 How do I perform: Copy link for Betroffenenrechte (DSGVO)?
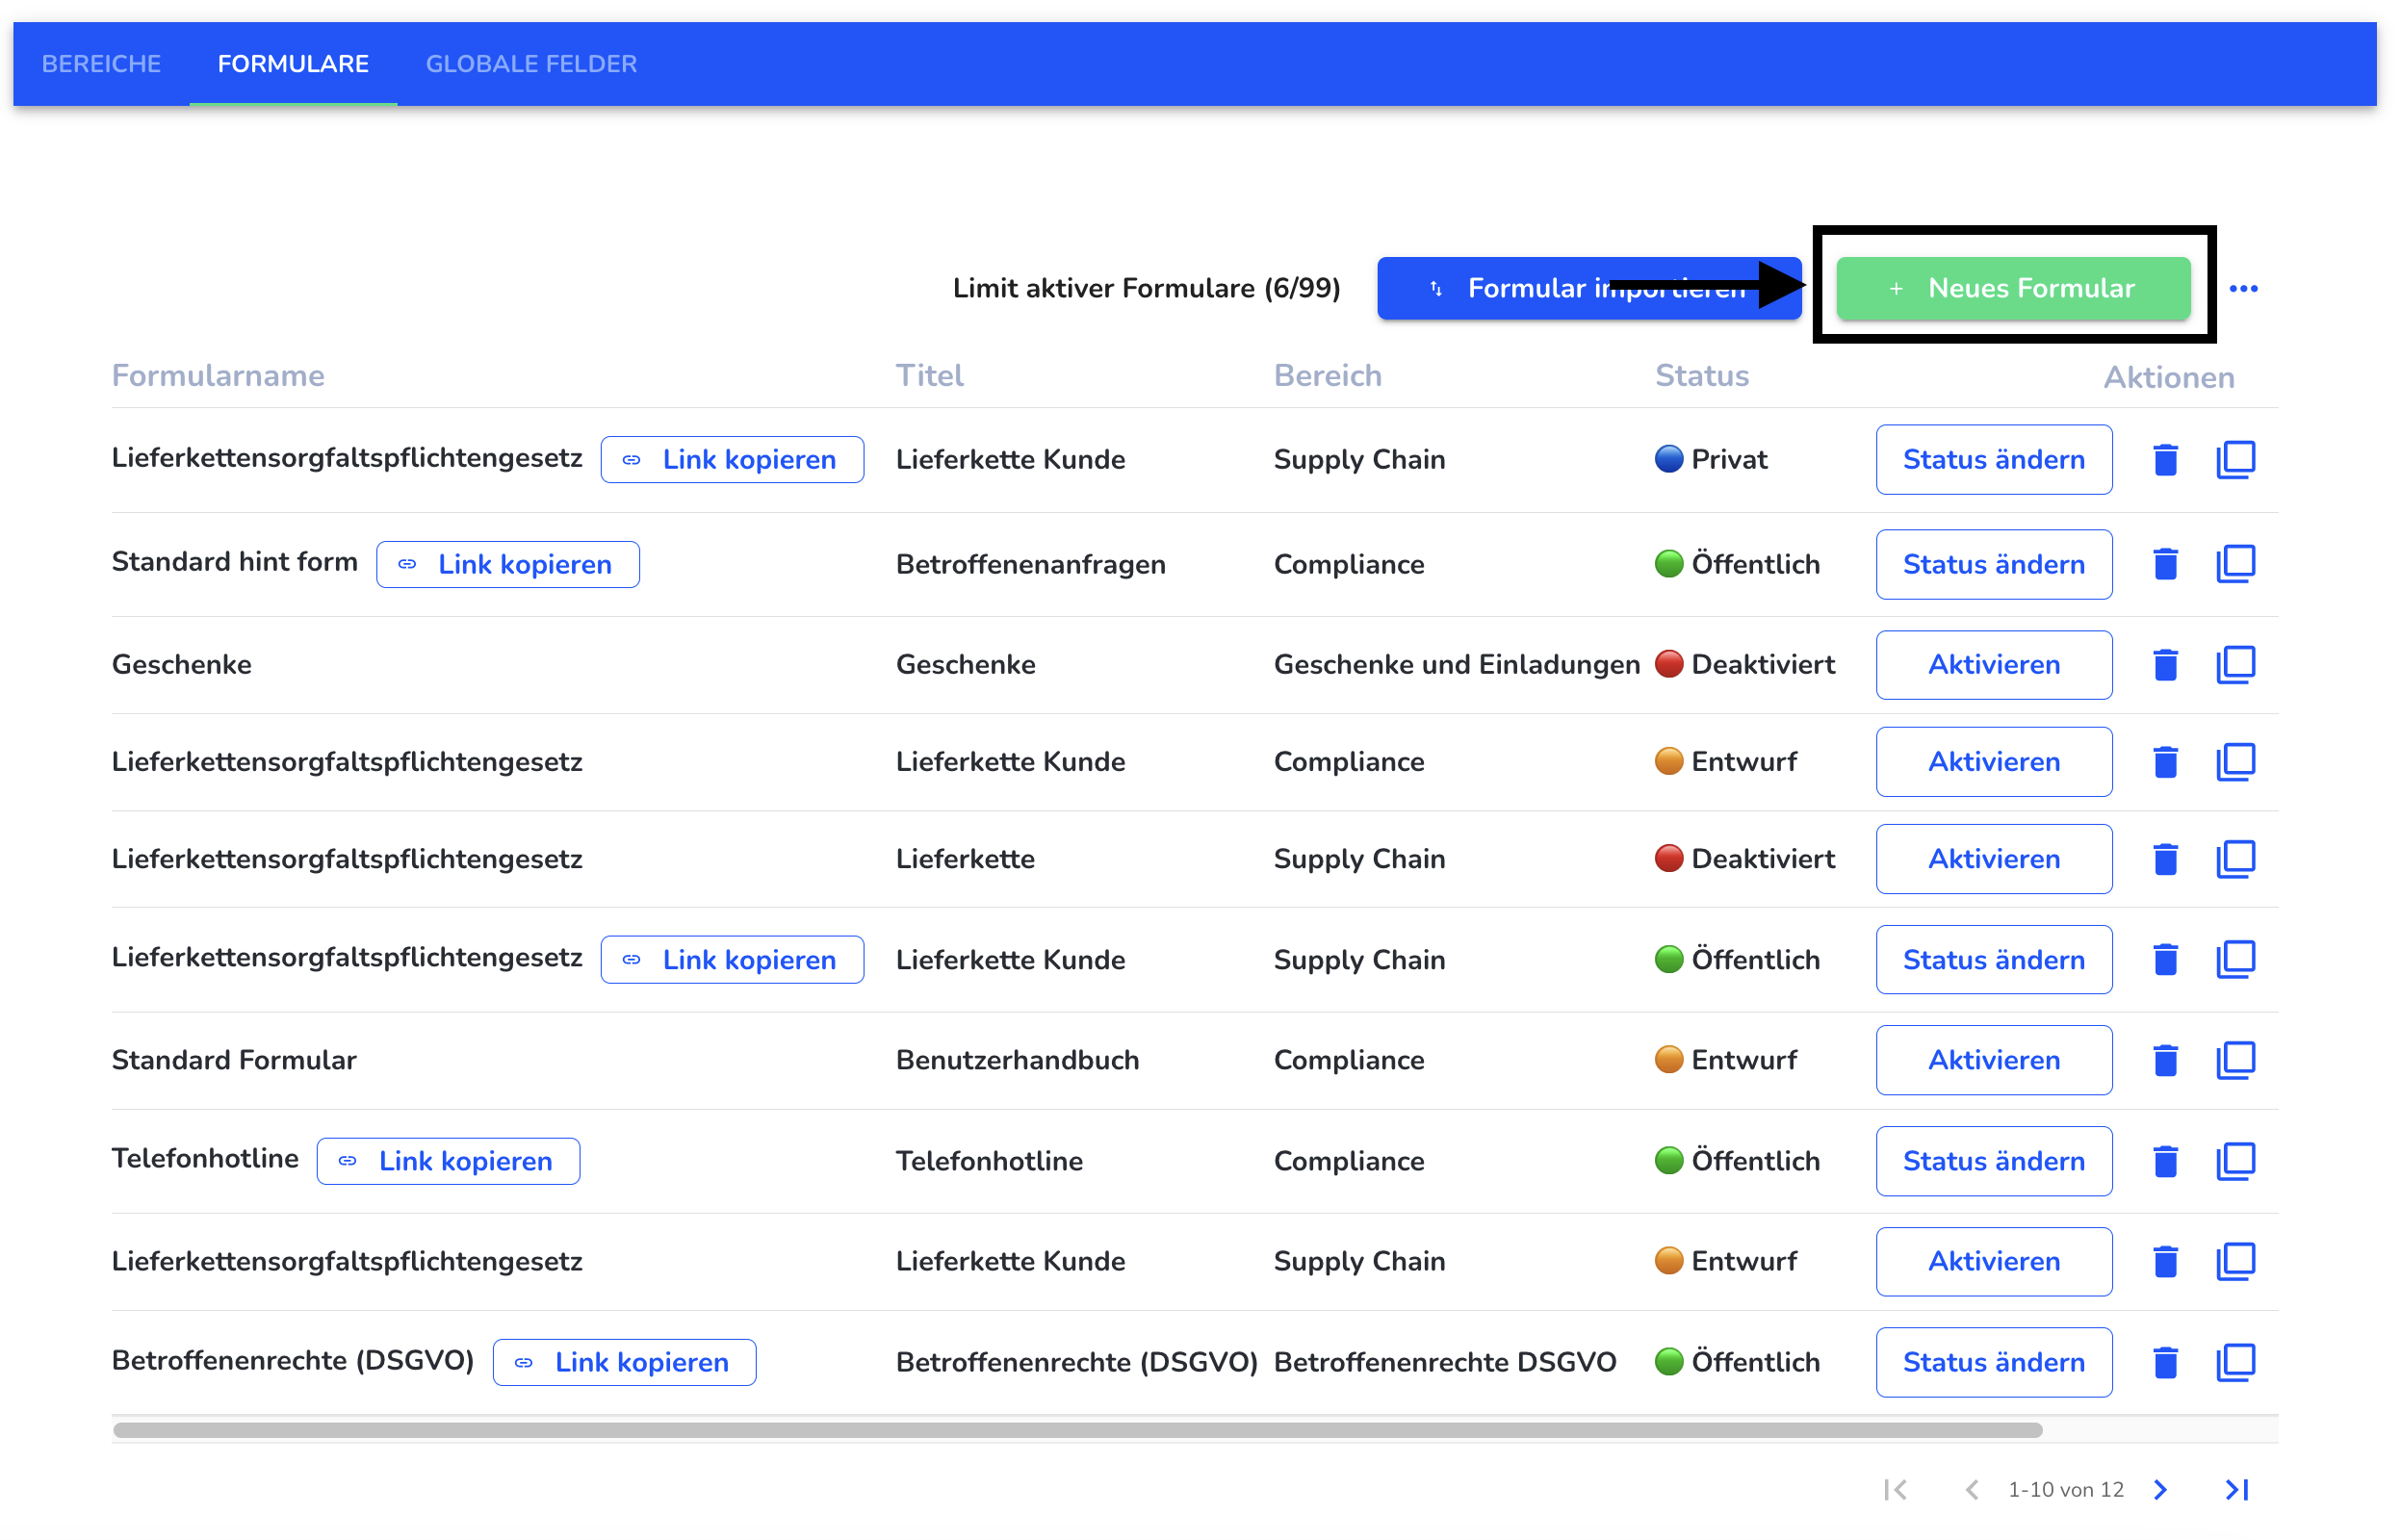625,1363
